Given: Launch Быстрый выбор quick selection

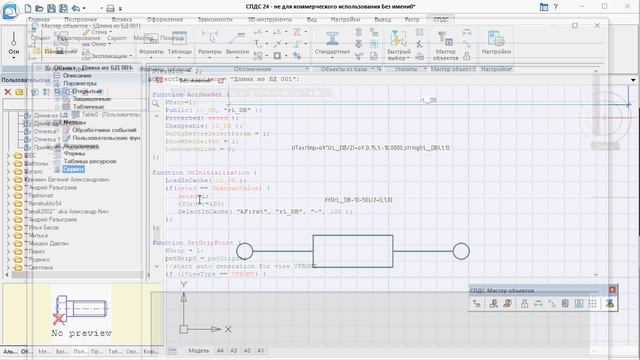Looking at the screenshot, I should point(399,46).
